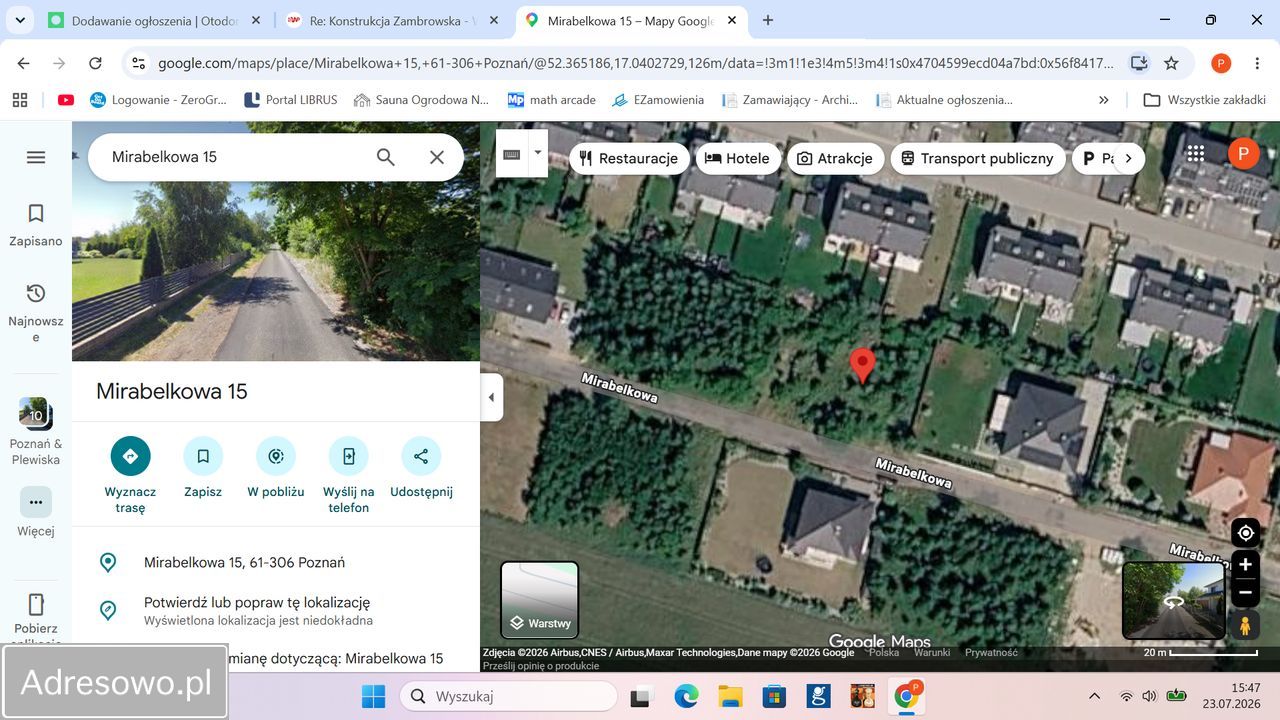Viewport: 1280px width, 720px height.
Task: Switch to Dodawanie ogłoszenia Otodom tab
Action: (x=154, y=20)
